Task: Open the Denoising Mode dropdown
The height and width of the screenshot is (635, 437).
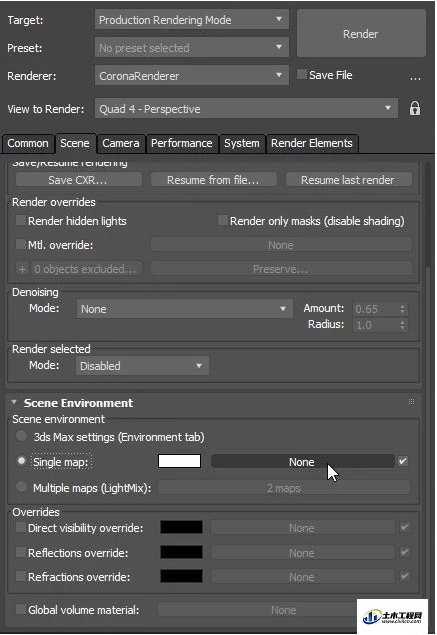Action: 184,309
